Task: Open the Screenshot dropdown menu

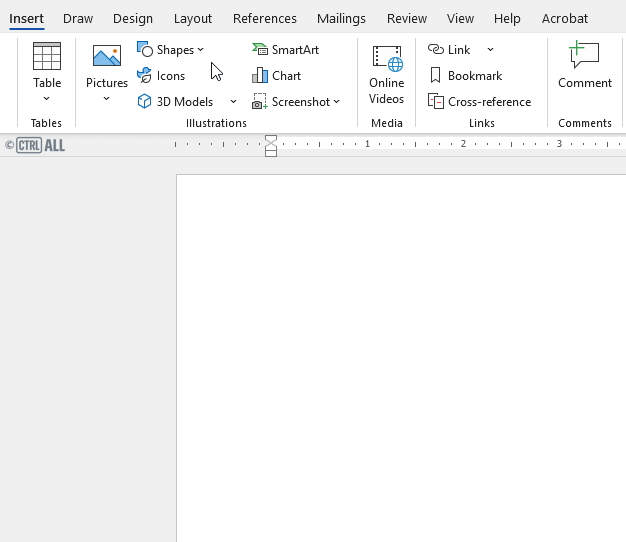Action: coord(297,102)
